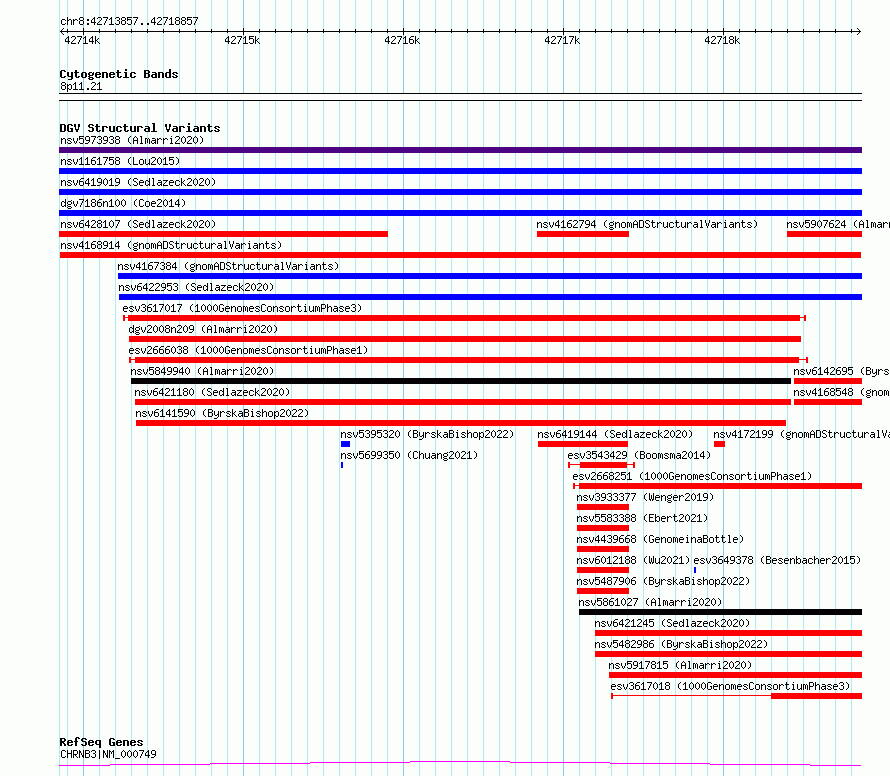890x776 pixels.
Task: Click the RefSeq Genes track title
Action: click(x=101, y=743)
